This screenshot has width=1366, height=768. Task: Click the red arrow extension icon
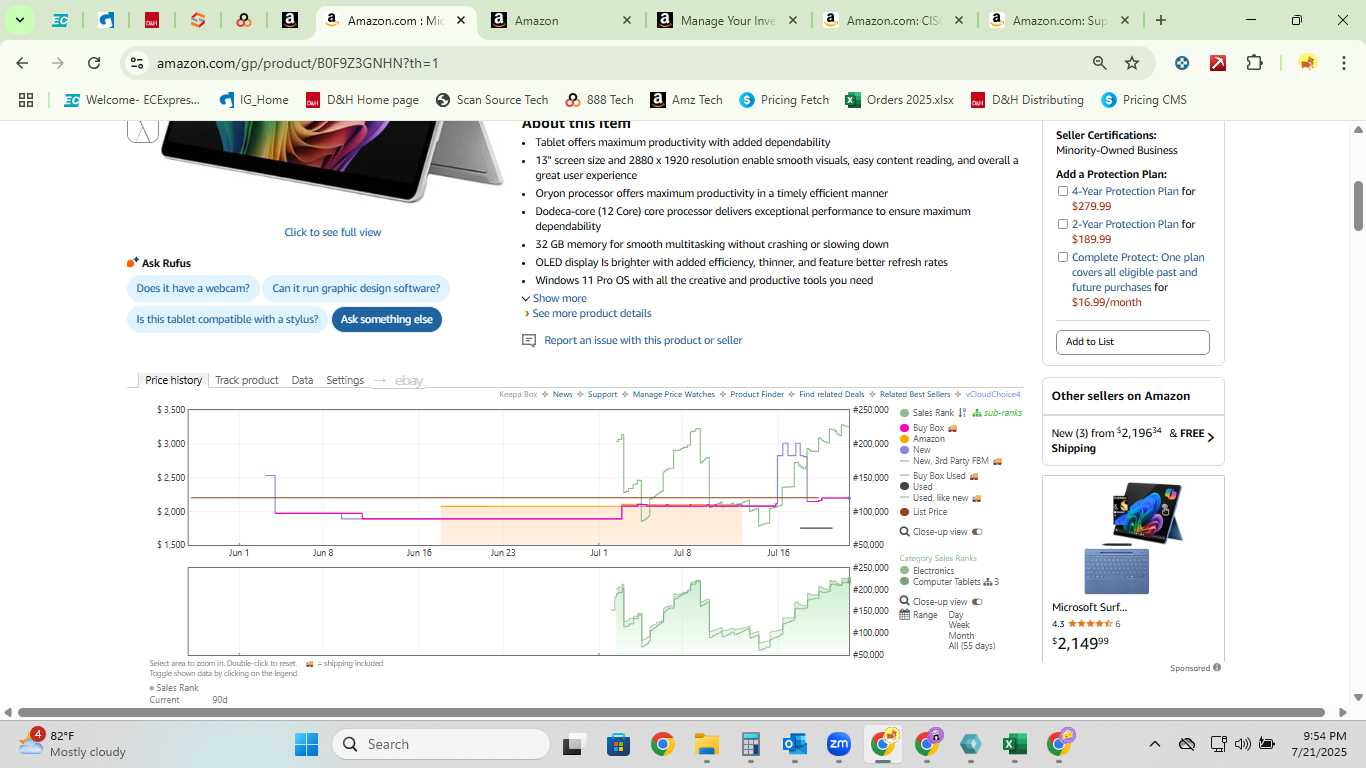pyautogui.click(x=1218, y=63)
